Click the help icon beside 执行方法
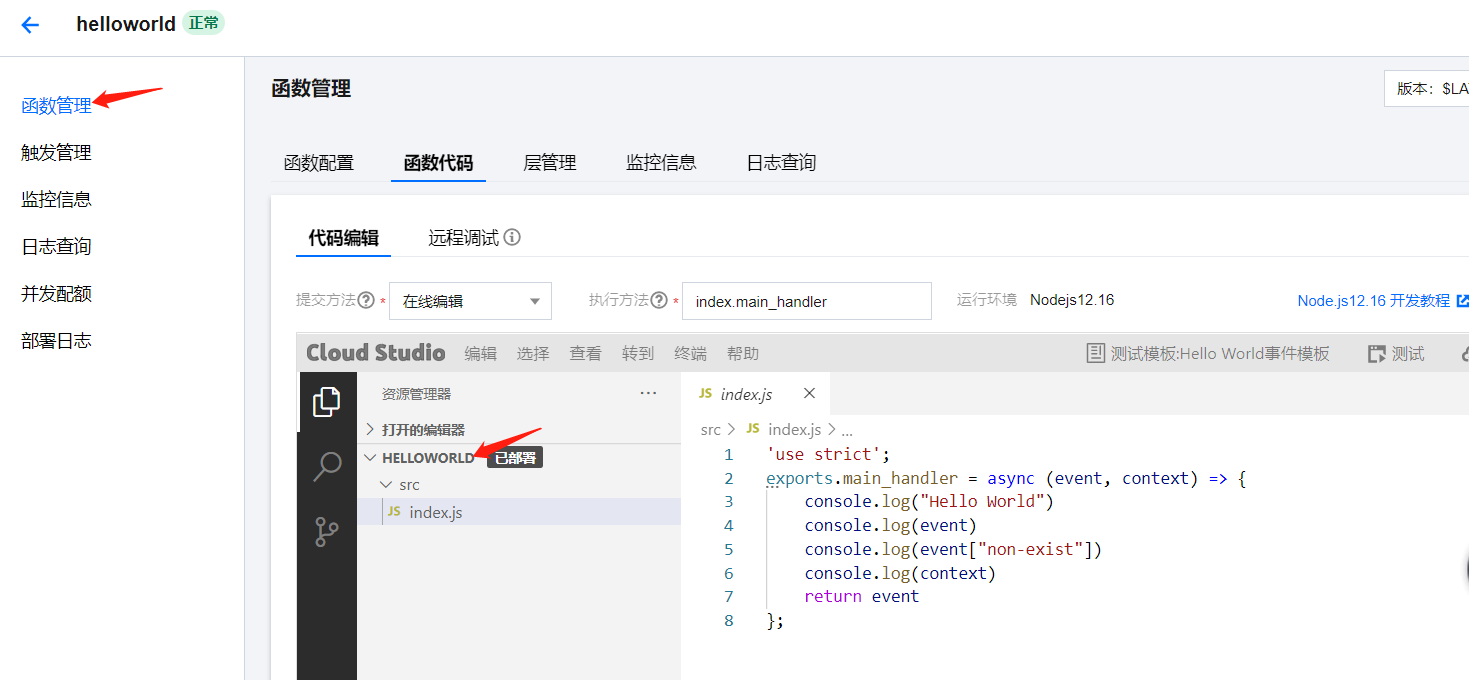The width and height of the screenshot is (1469, 680). (659, 300)
